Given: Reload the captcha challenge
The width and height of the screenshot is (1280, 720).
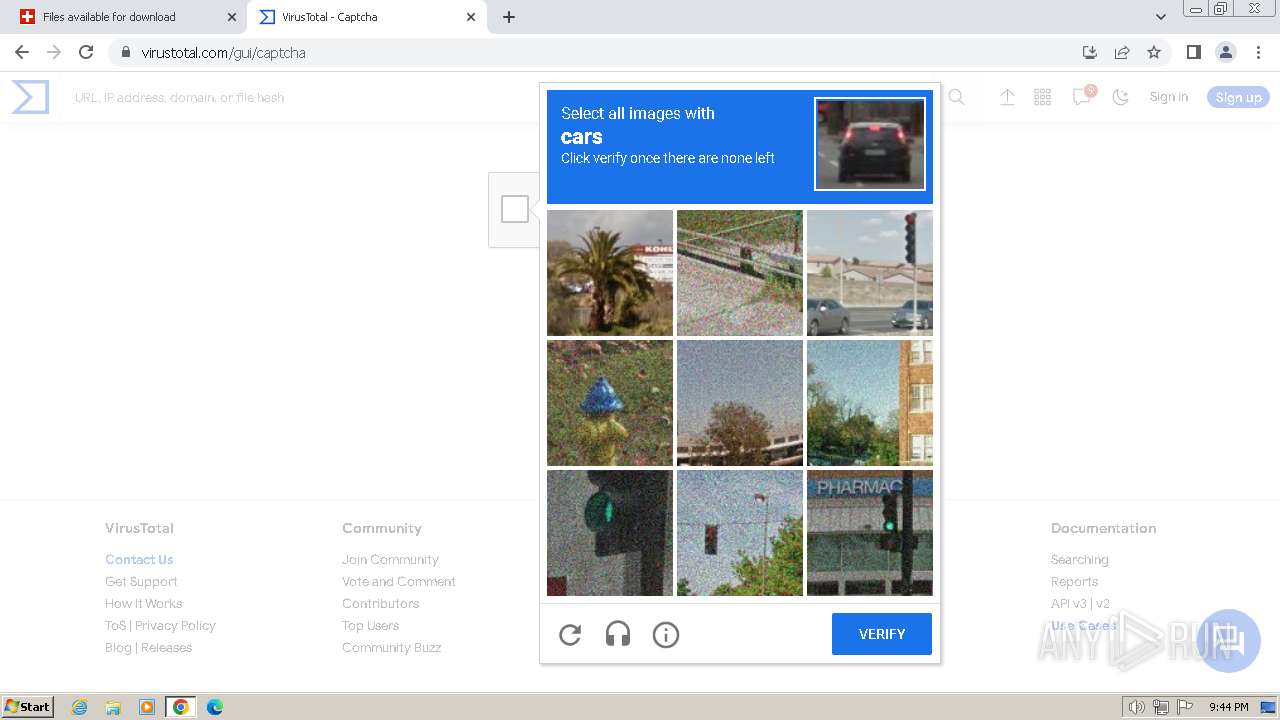Looking at the screenshot, I should pyautogui.click(x=570, y=634).
